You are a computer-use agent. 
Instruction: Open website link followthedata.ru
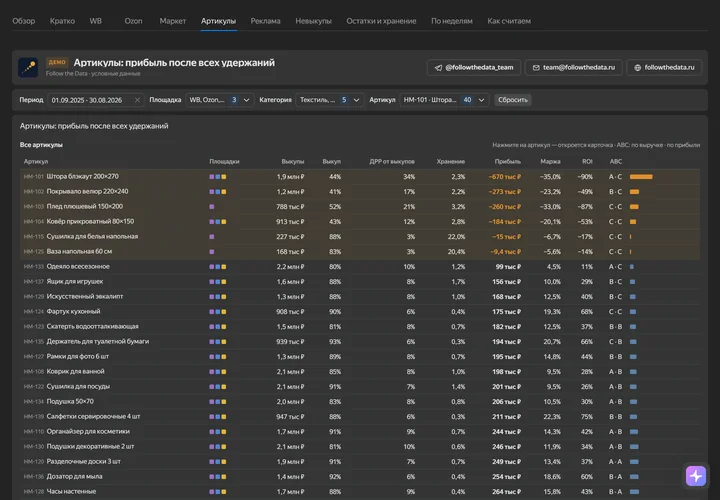[x=664, y=67]
